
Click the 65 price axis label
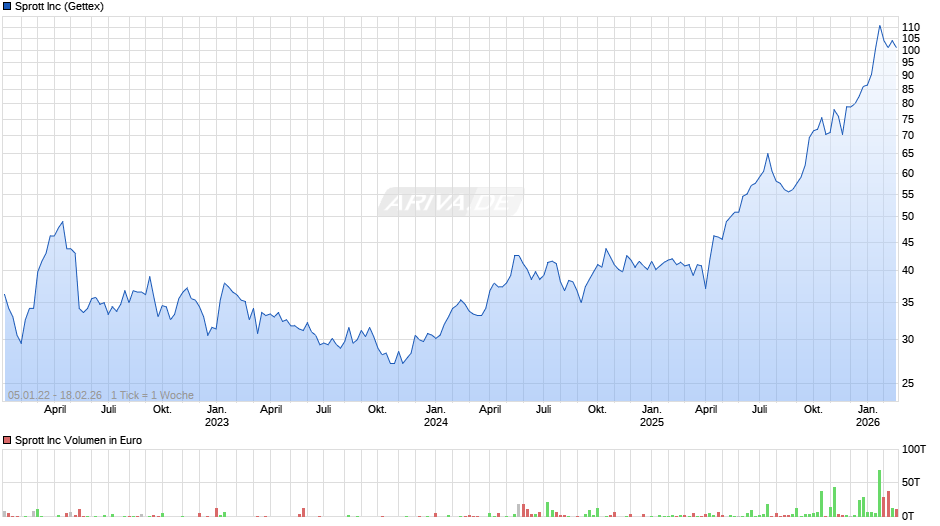pyautogui.click(x=908, y=154)
